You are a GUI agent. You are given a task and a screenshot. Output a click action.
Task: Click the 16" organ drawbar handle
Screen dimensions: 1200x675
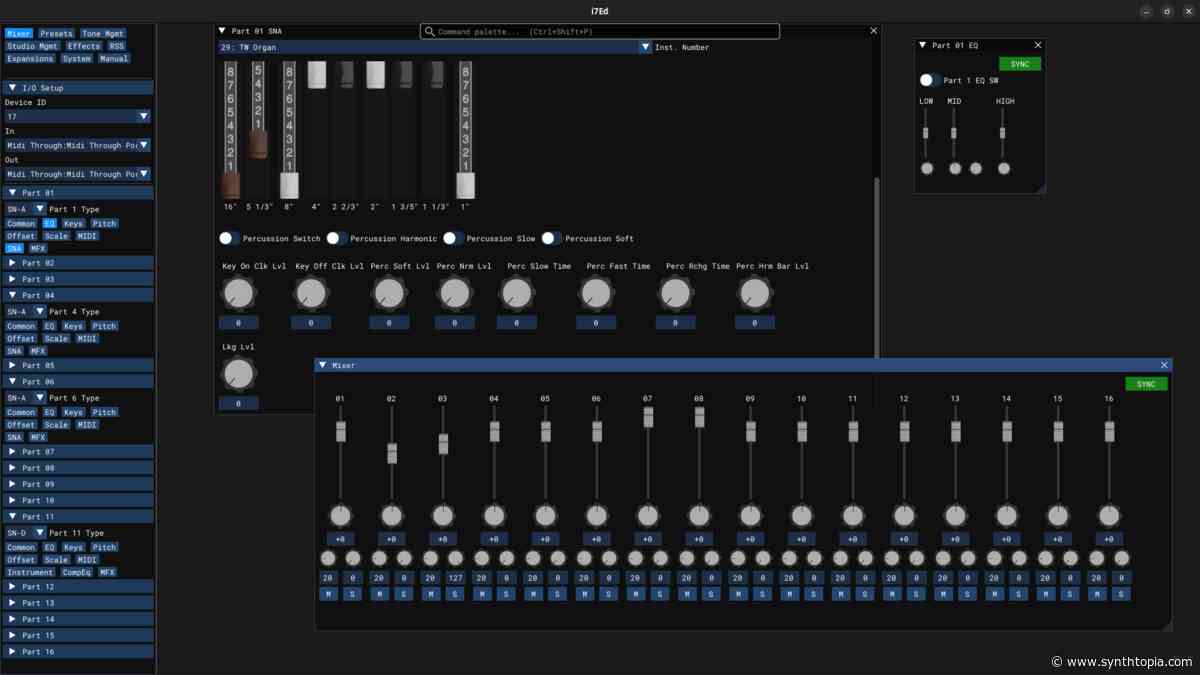click(x=231, y=185)
